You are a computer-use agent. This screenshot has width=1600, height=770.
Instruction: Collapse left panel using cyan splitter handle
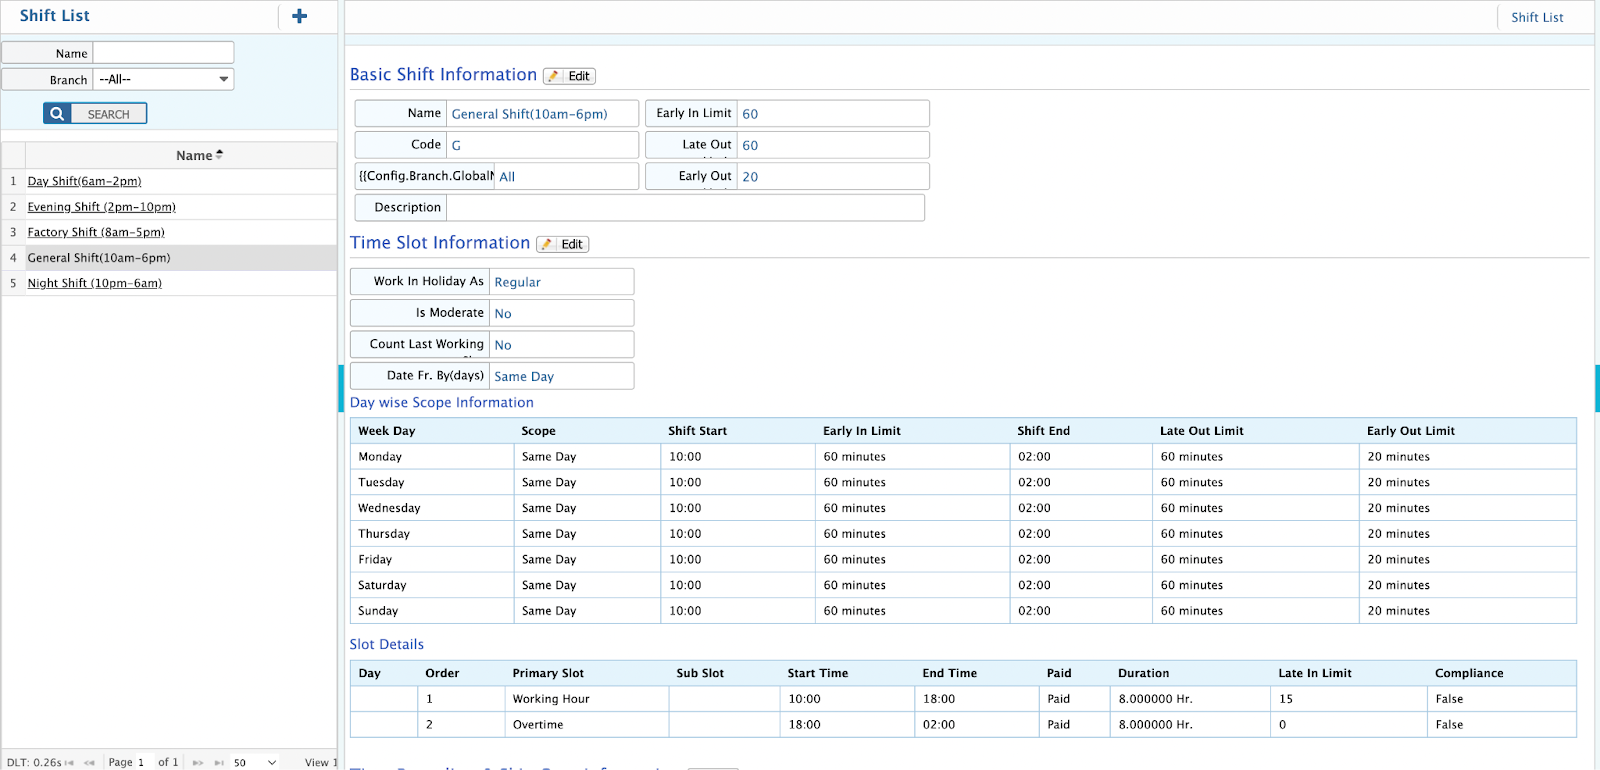tap(341, 388)
